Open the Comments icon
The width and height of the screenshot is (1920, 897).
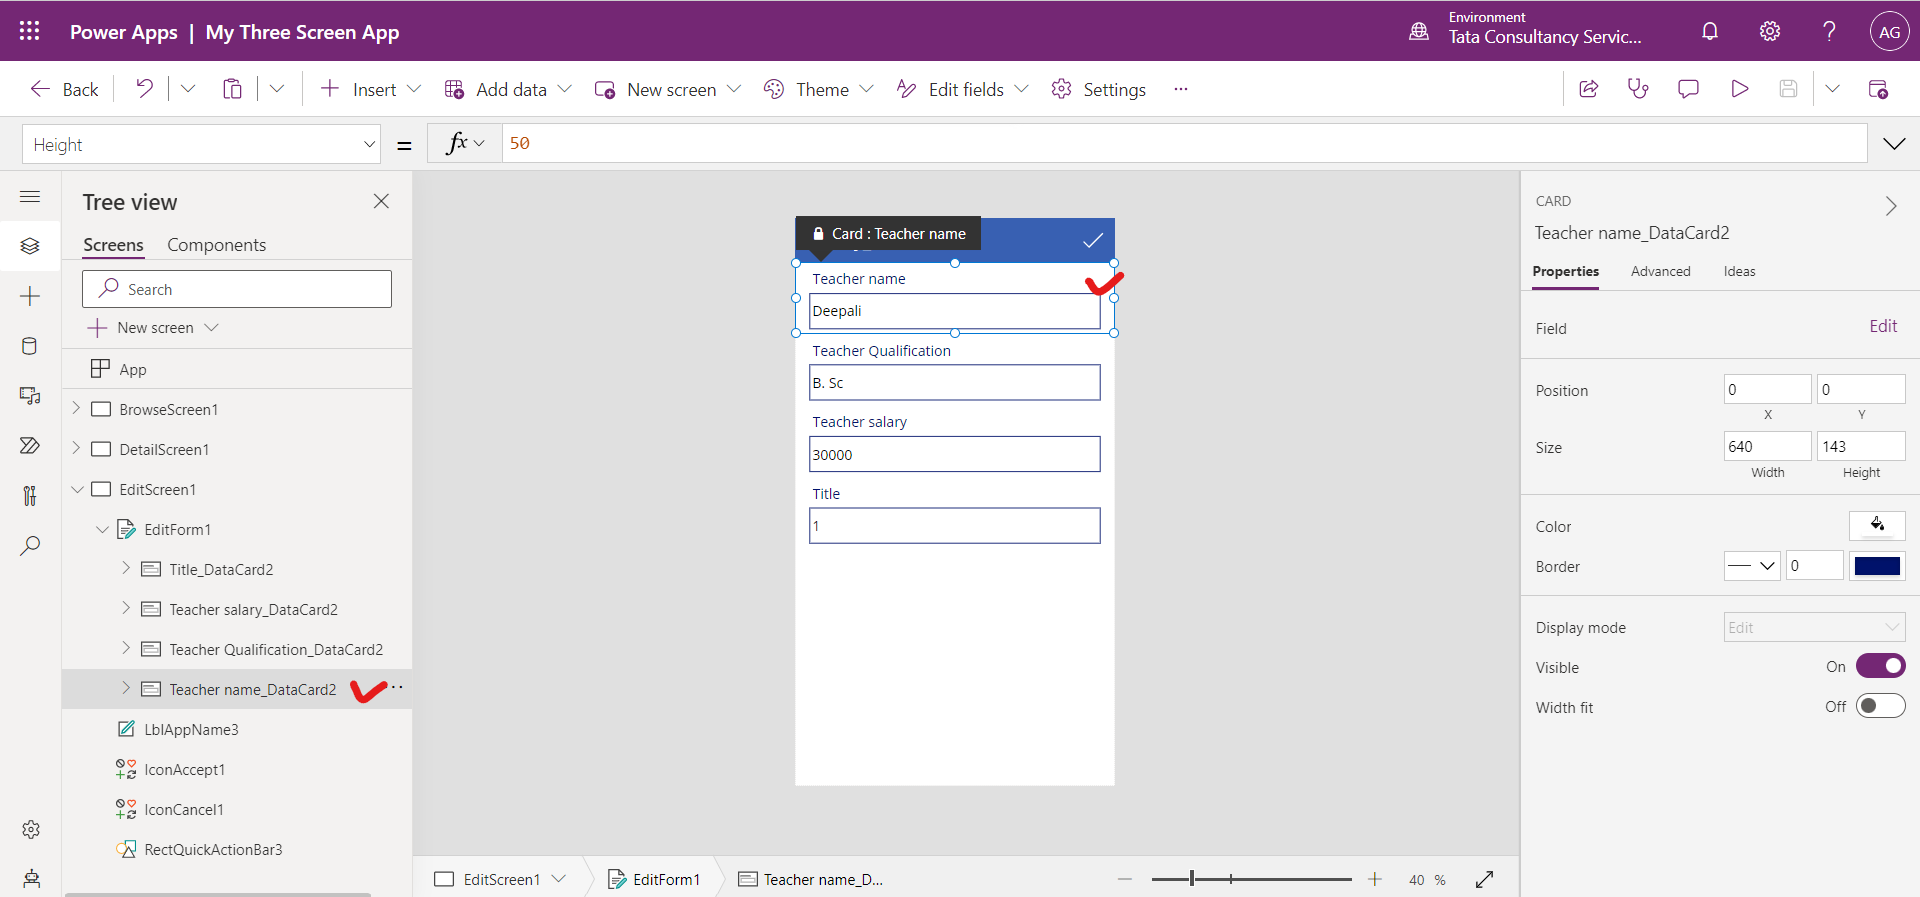click(1688, 89)
